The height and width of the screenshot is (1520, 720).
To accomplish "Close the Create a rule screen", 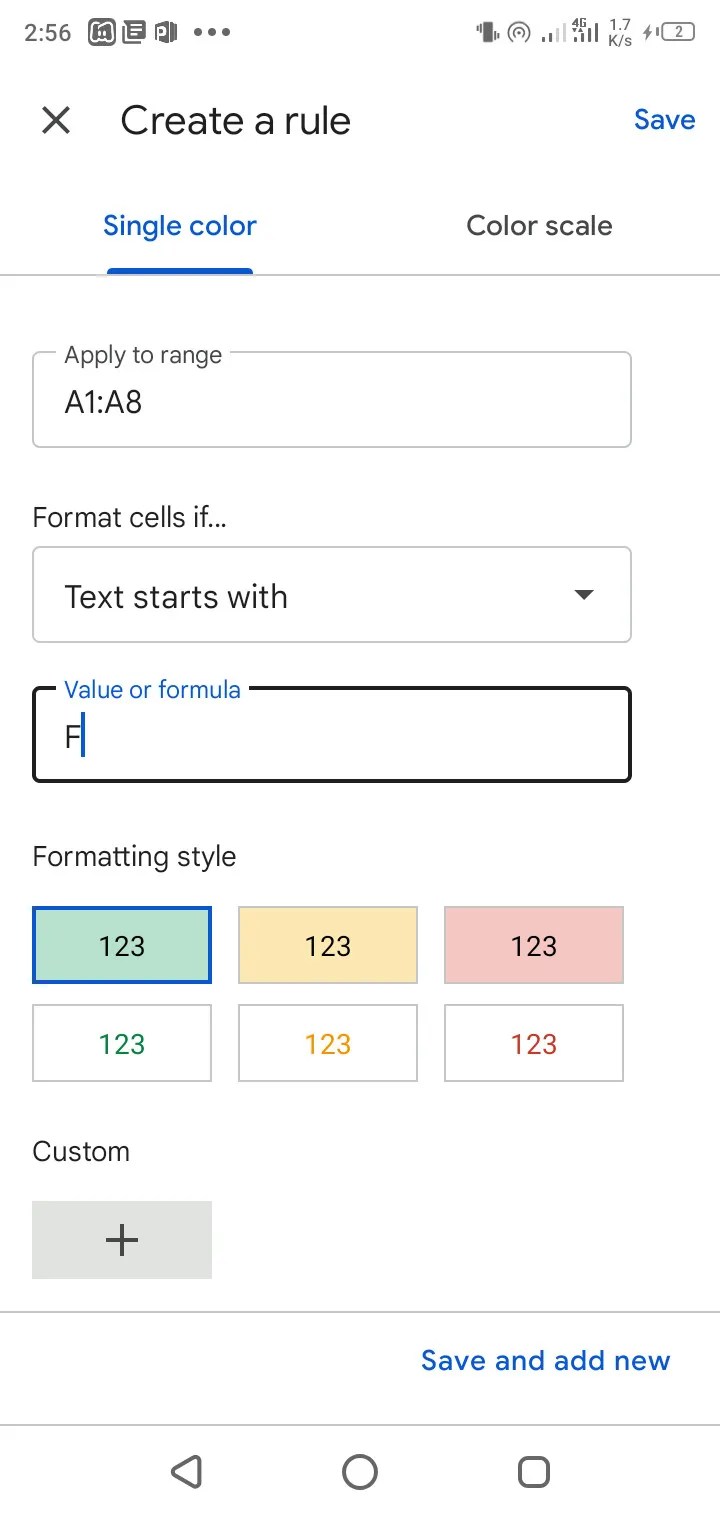I will (56, 121).
